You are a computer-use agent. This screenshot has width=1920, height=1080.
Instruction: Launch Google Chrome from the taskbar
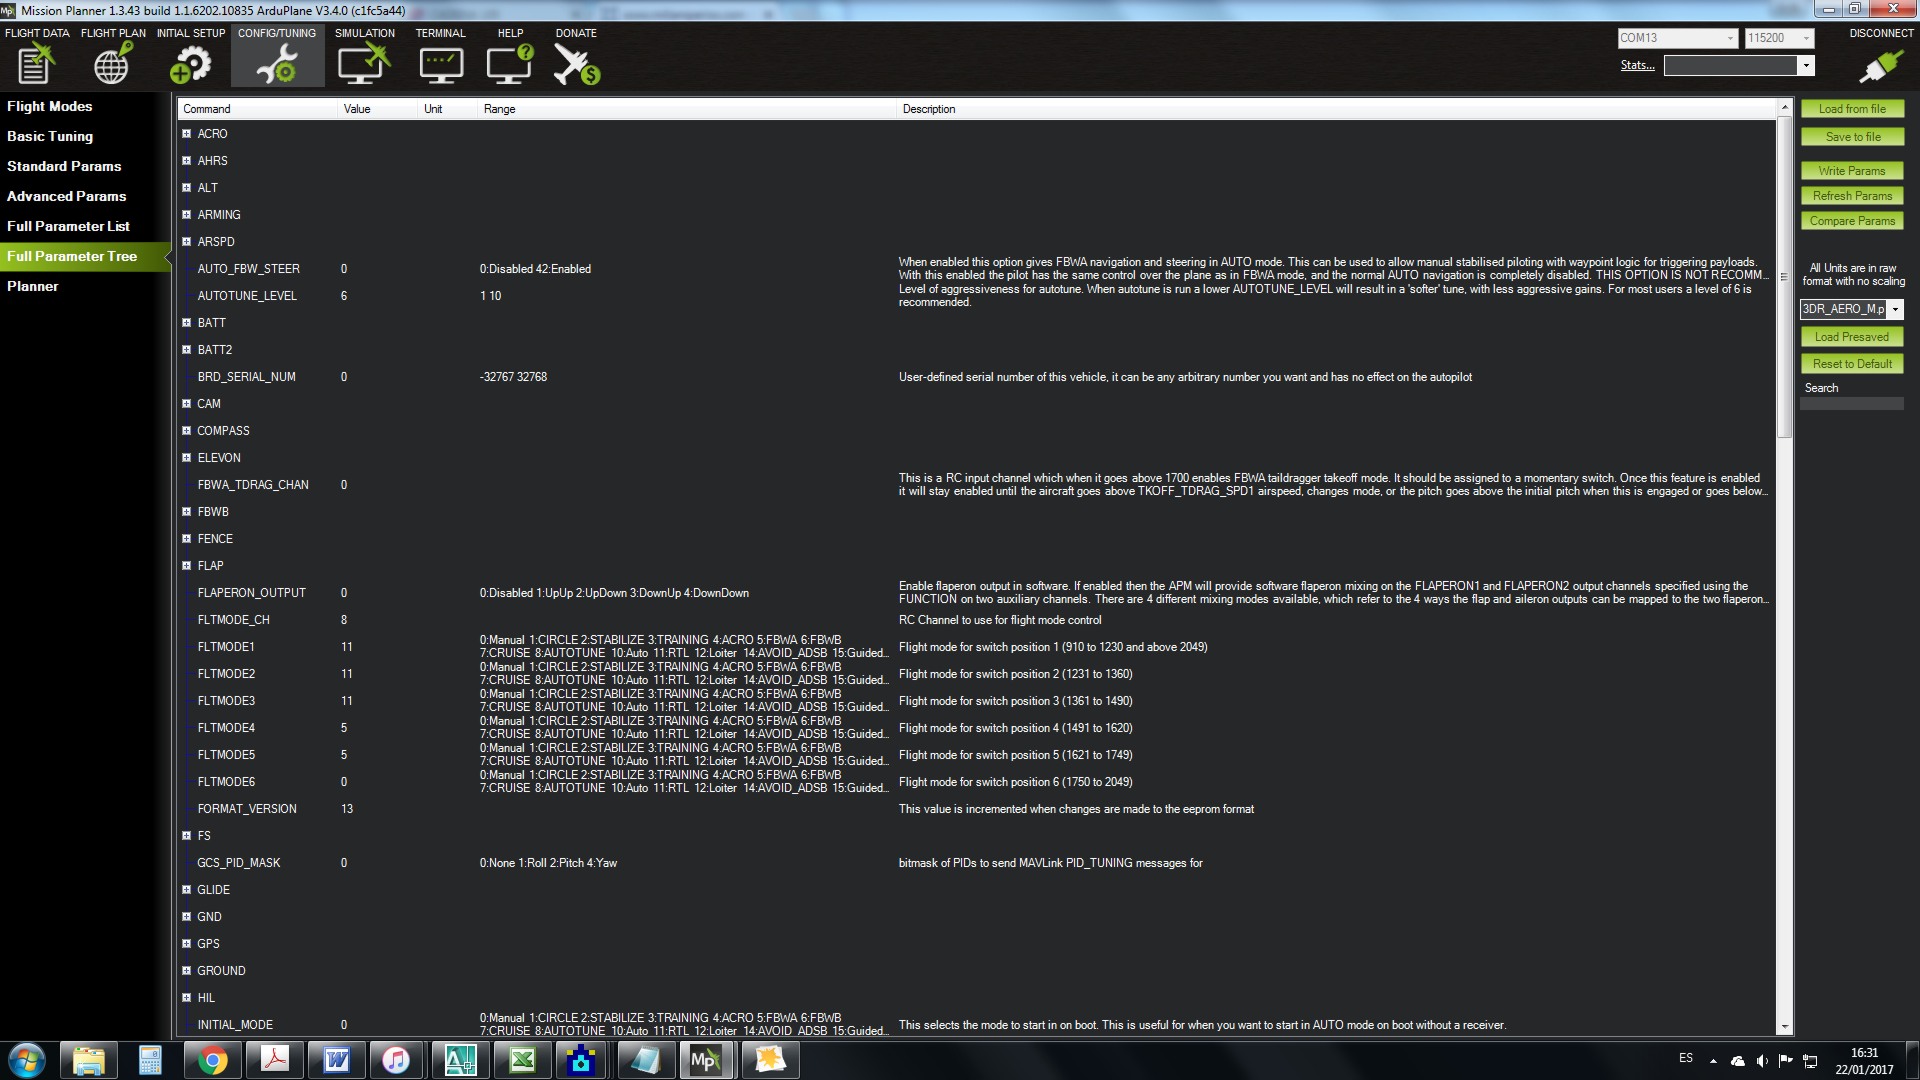pyautogui.click(x=212, y=1060)
